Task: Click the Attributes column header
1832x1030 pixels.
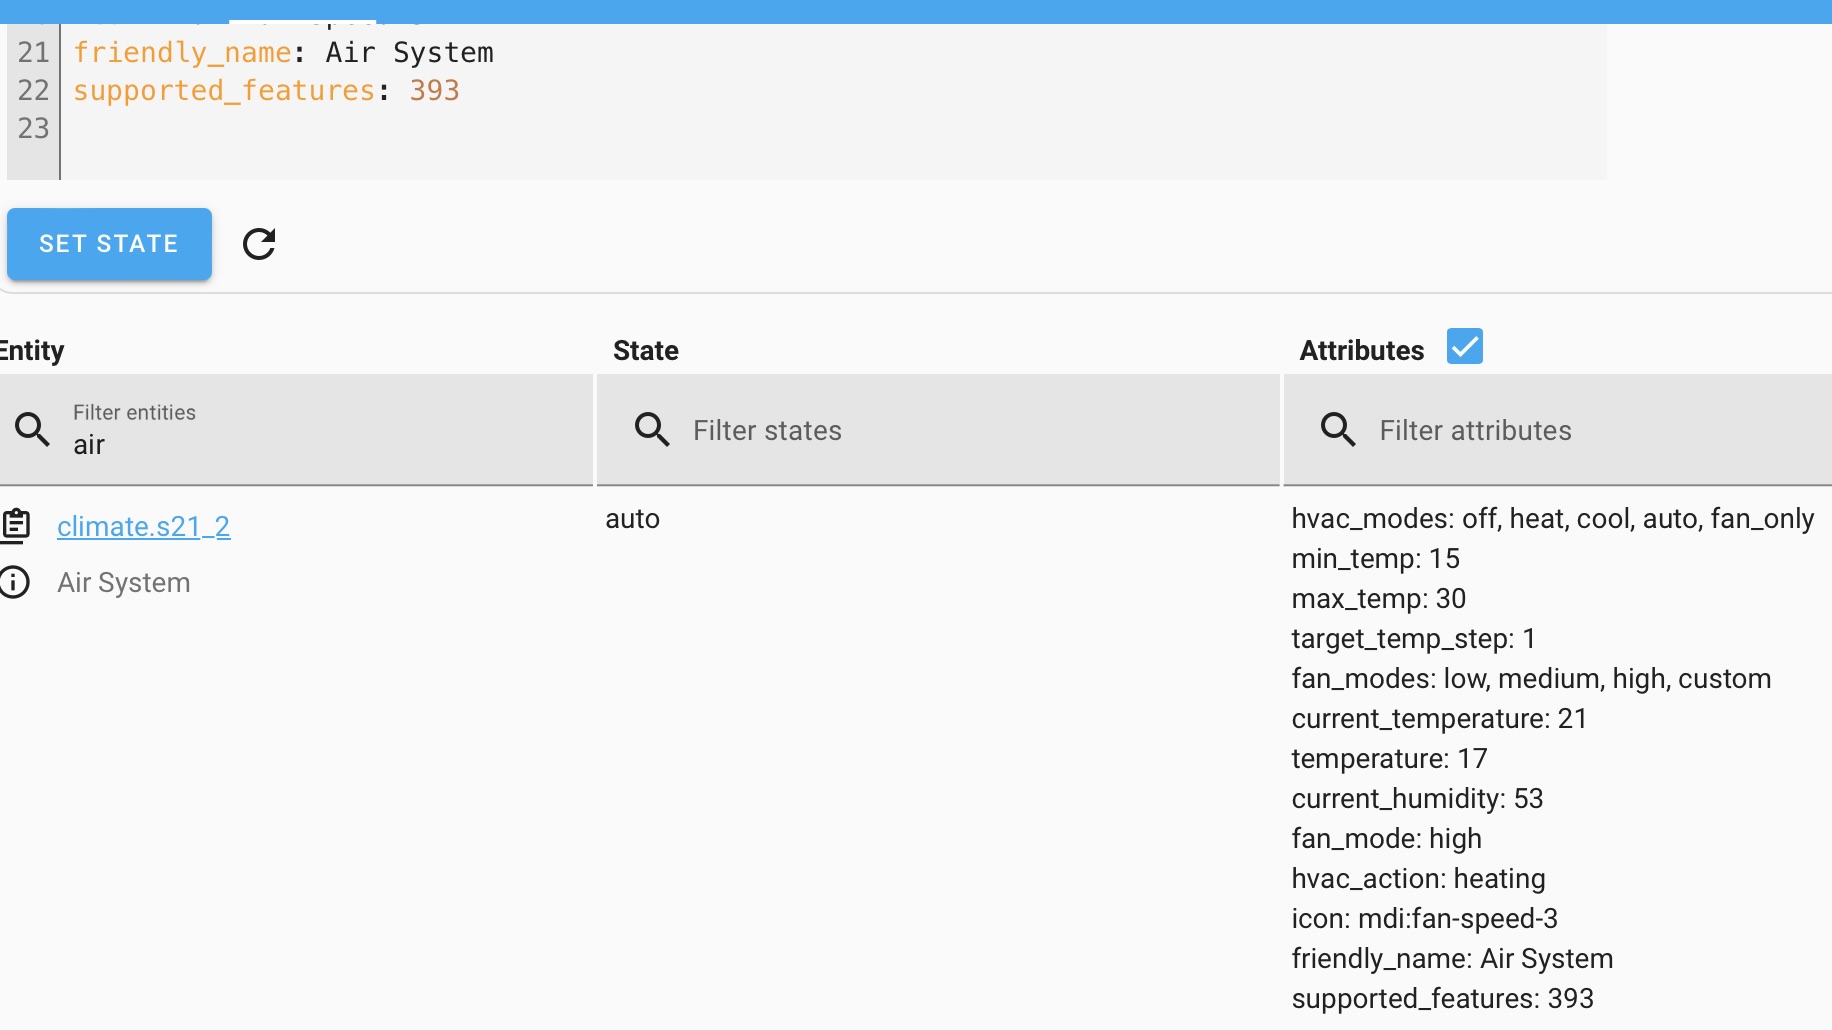Action: click(x=1362, y=351)
